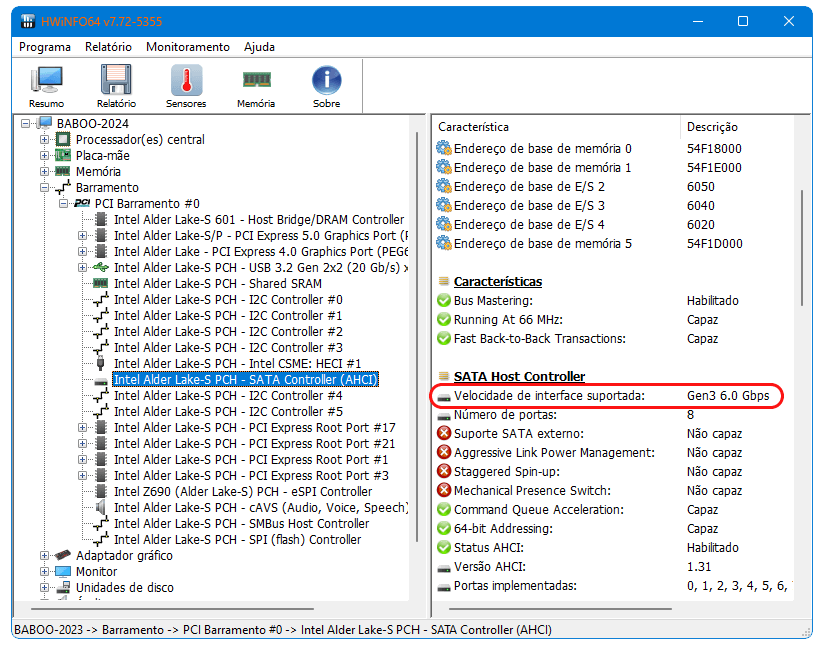Expand PCI Express 5.0 Graphics Port node
The width and height of the screenshot is (819, 651).
[x=83, y=236]
